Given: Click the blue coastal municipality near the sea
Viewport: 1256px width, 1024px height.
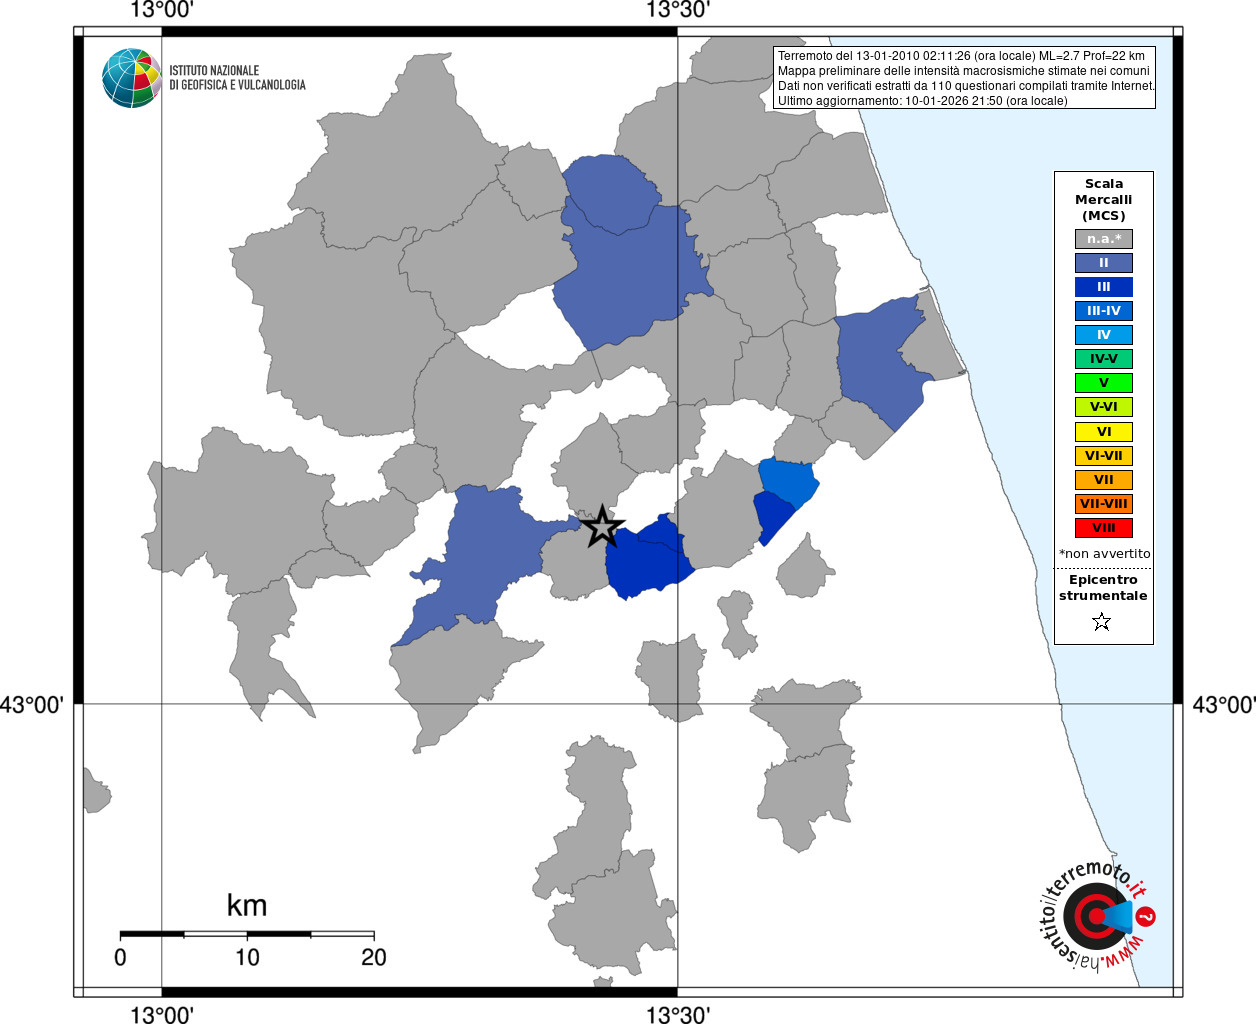Looking at the screenshot, I should click(x=880, y=362).
